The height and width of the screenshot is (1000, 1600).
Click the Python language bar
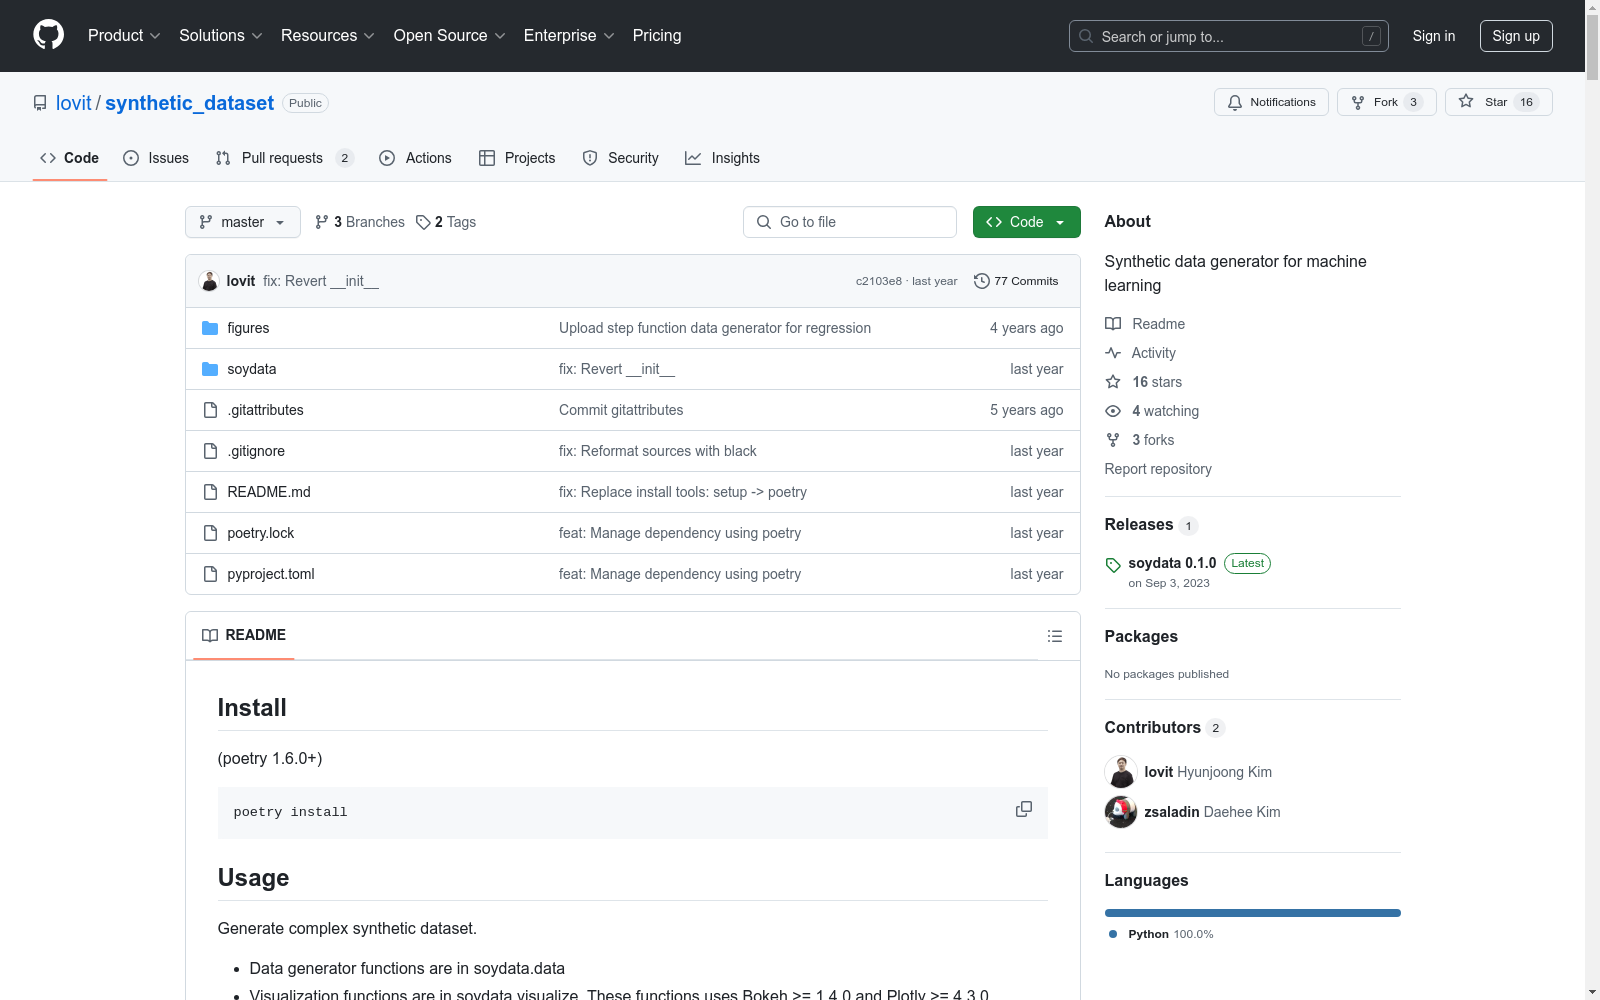pyautogui.click(x=1252, y=913)
